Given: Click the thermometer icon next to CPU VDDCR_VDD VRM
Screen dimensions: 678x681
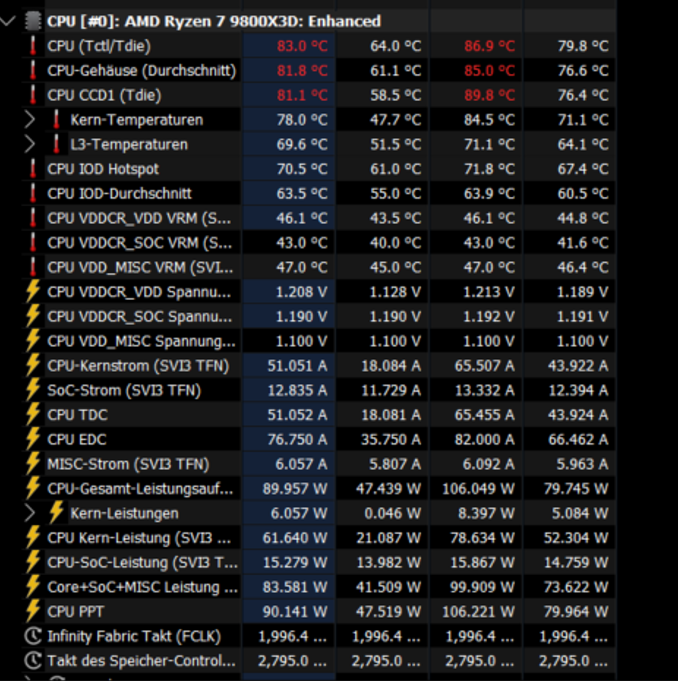Looking at the screenshot, I should click(33, 218).
